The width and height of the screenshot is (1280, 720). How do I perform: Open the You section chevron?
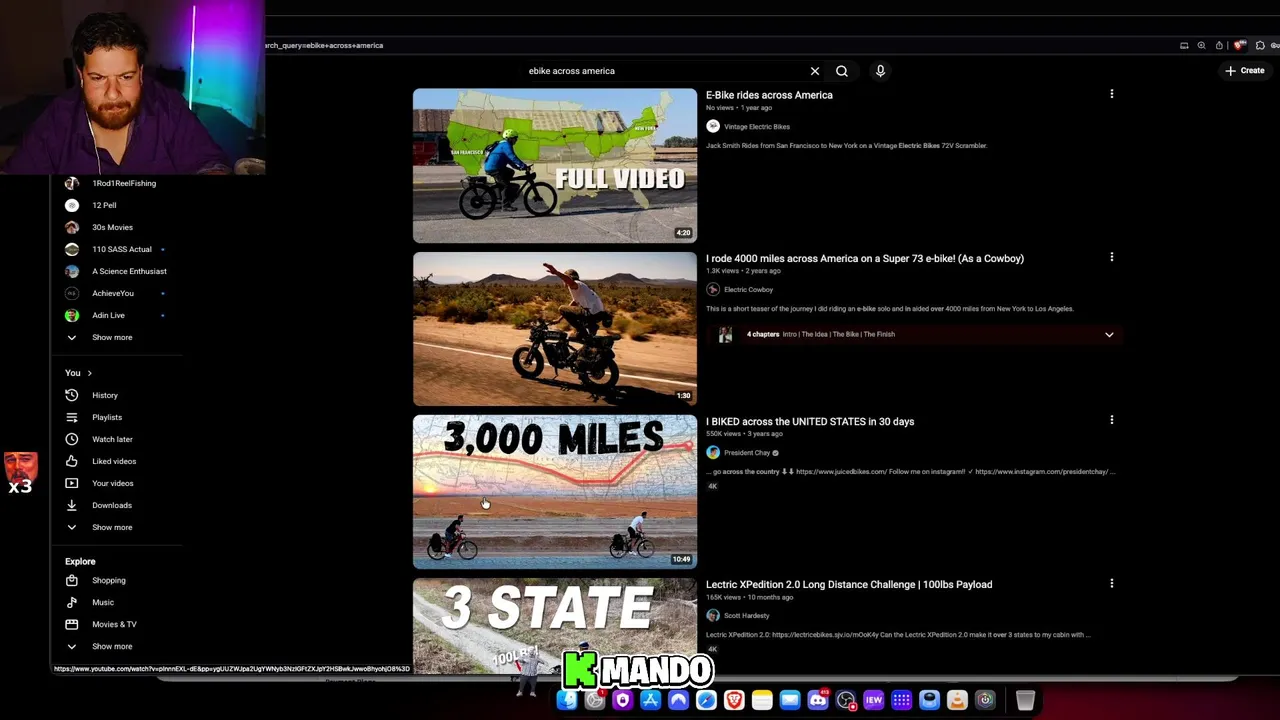tap(89, 373)
